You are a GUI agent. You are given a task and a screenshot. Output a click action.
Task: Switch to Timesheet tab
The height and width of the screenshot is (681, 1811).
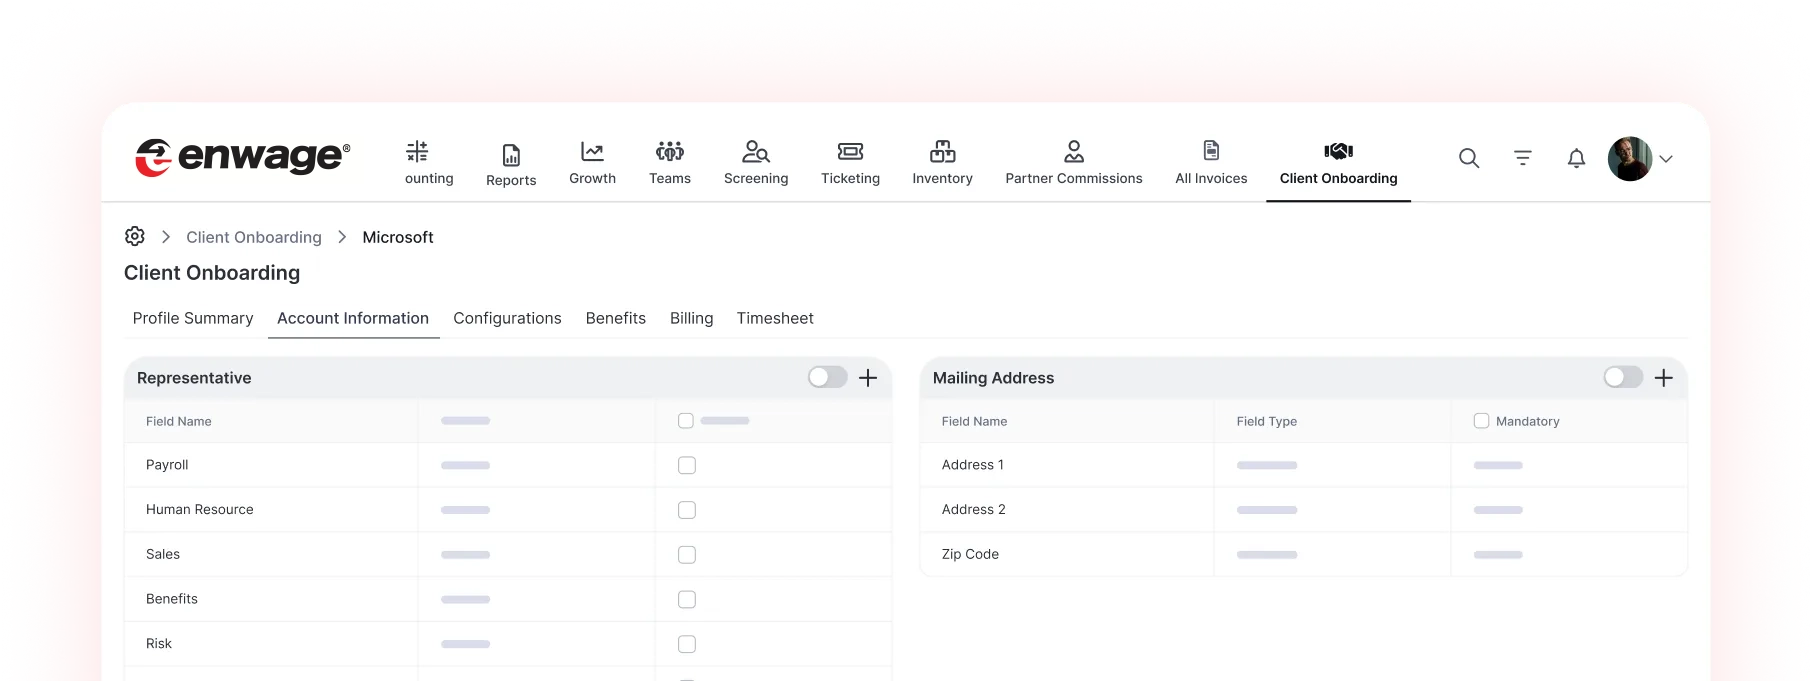click(x=775, y=318)
